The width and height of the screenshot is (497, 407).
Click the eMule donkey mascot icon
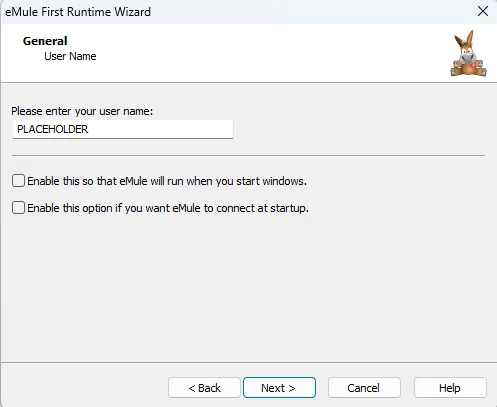[468, 54]
